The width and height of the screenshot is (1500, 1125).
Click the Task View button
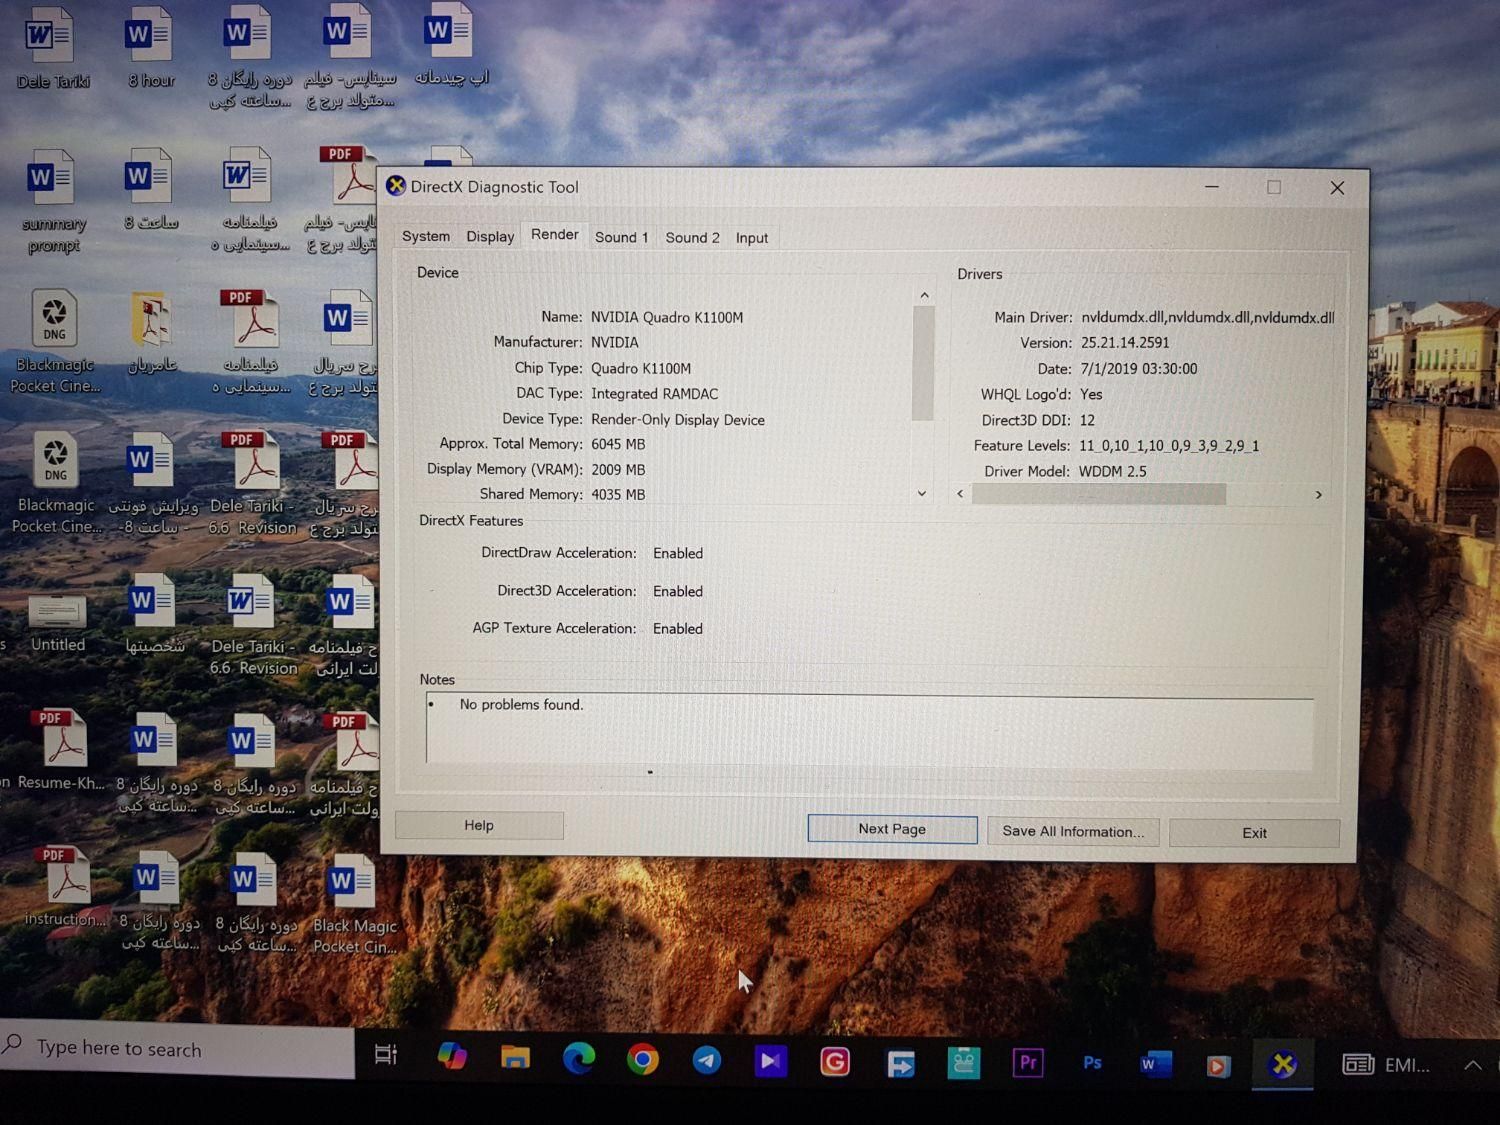385,1054
